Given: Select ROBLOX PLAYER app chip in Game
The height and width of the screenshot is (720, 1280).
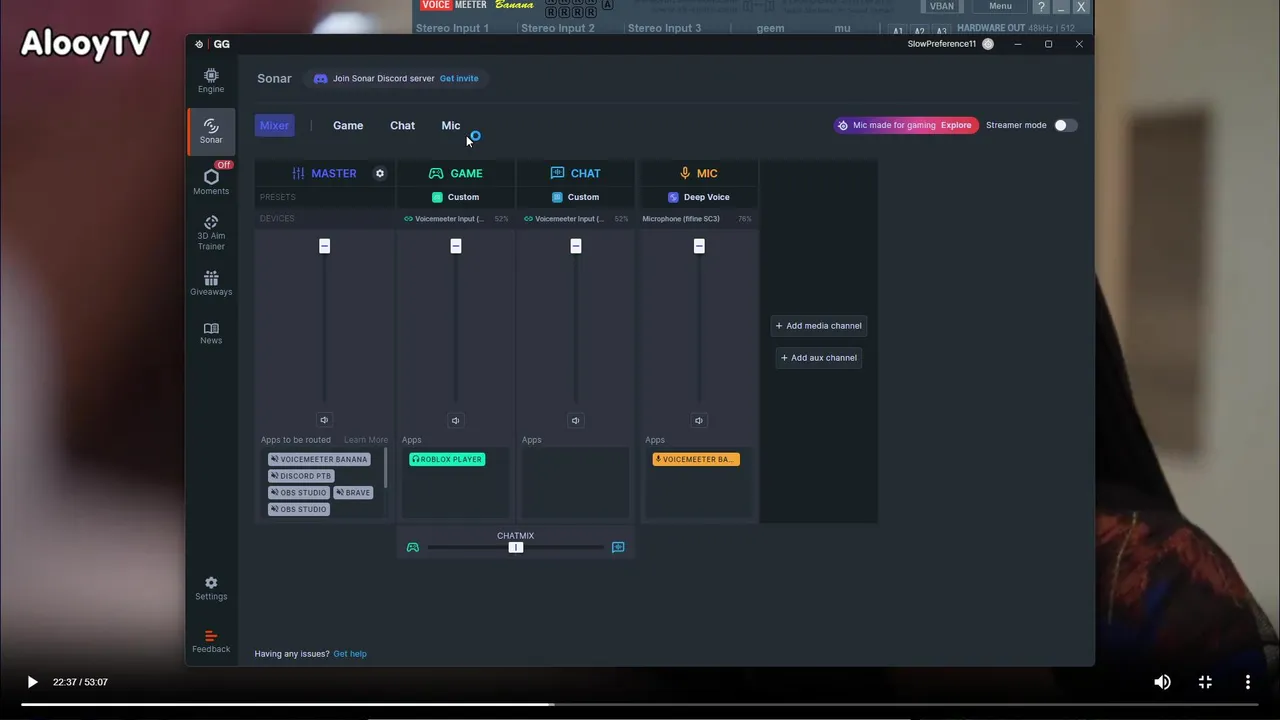Looking at the screenshot, I should click(x=447, y=459).
